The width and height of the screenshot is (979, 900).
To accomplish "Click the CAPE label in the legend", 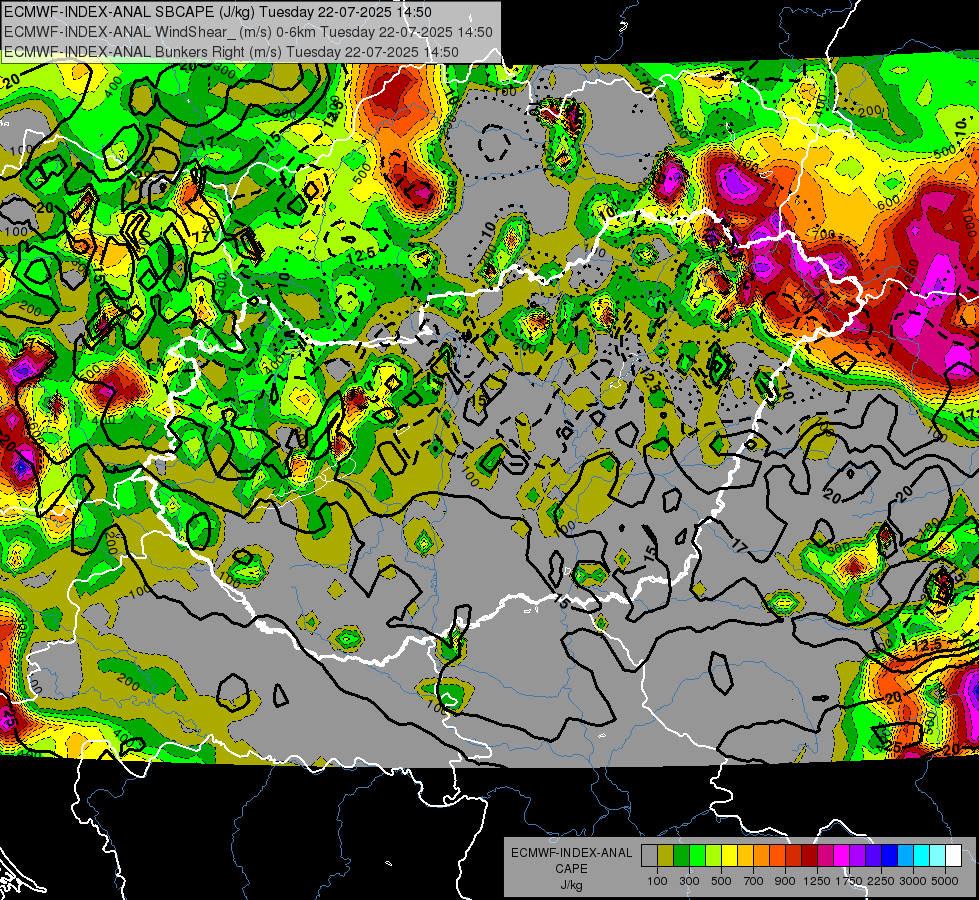I will click(571, 869).
